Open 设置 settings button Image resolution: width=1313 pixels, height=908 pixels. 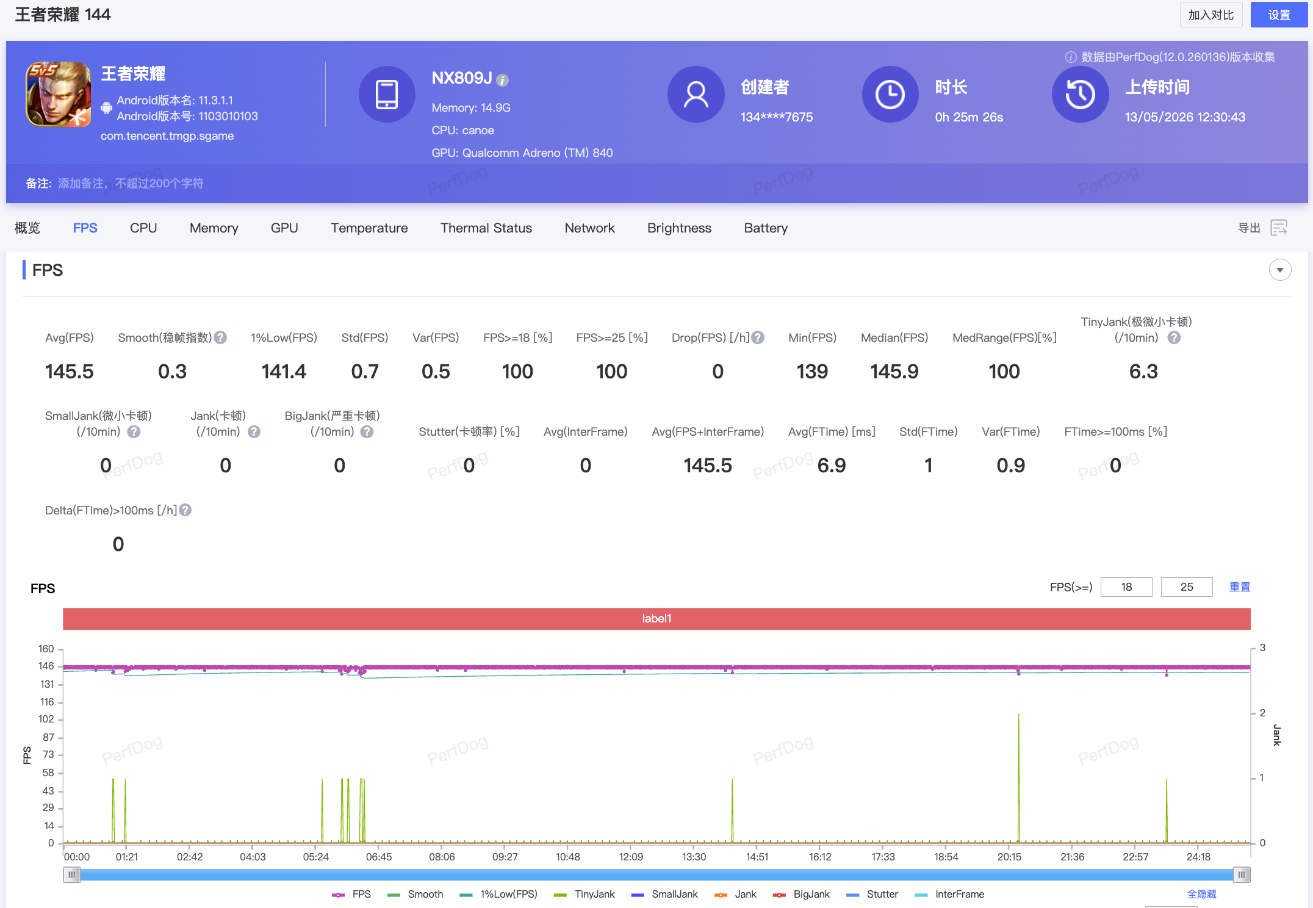1279,15
